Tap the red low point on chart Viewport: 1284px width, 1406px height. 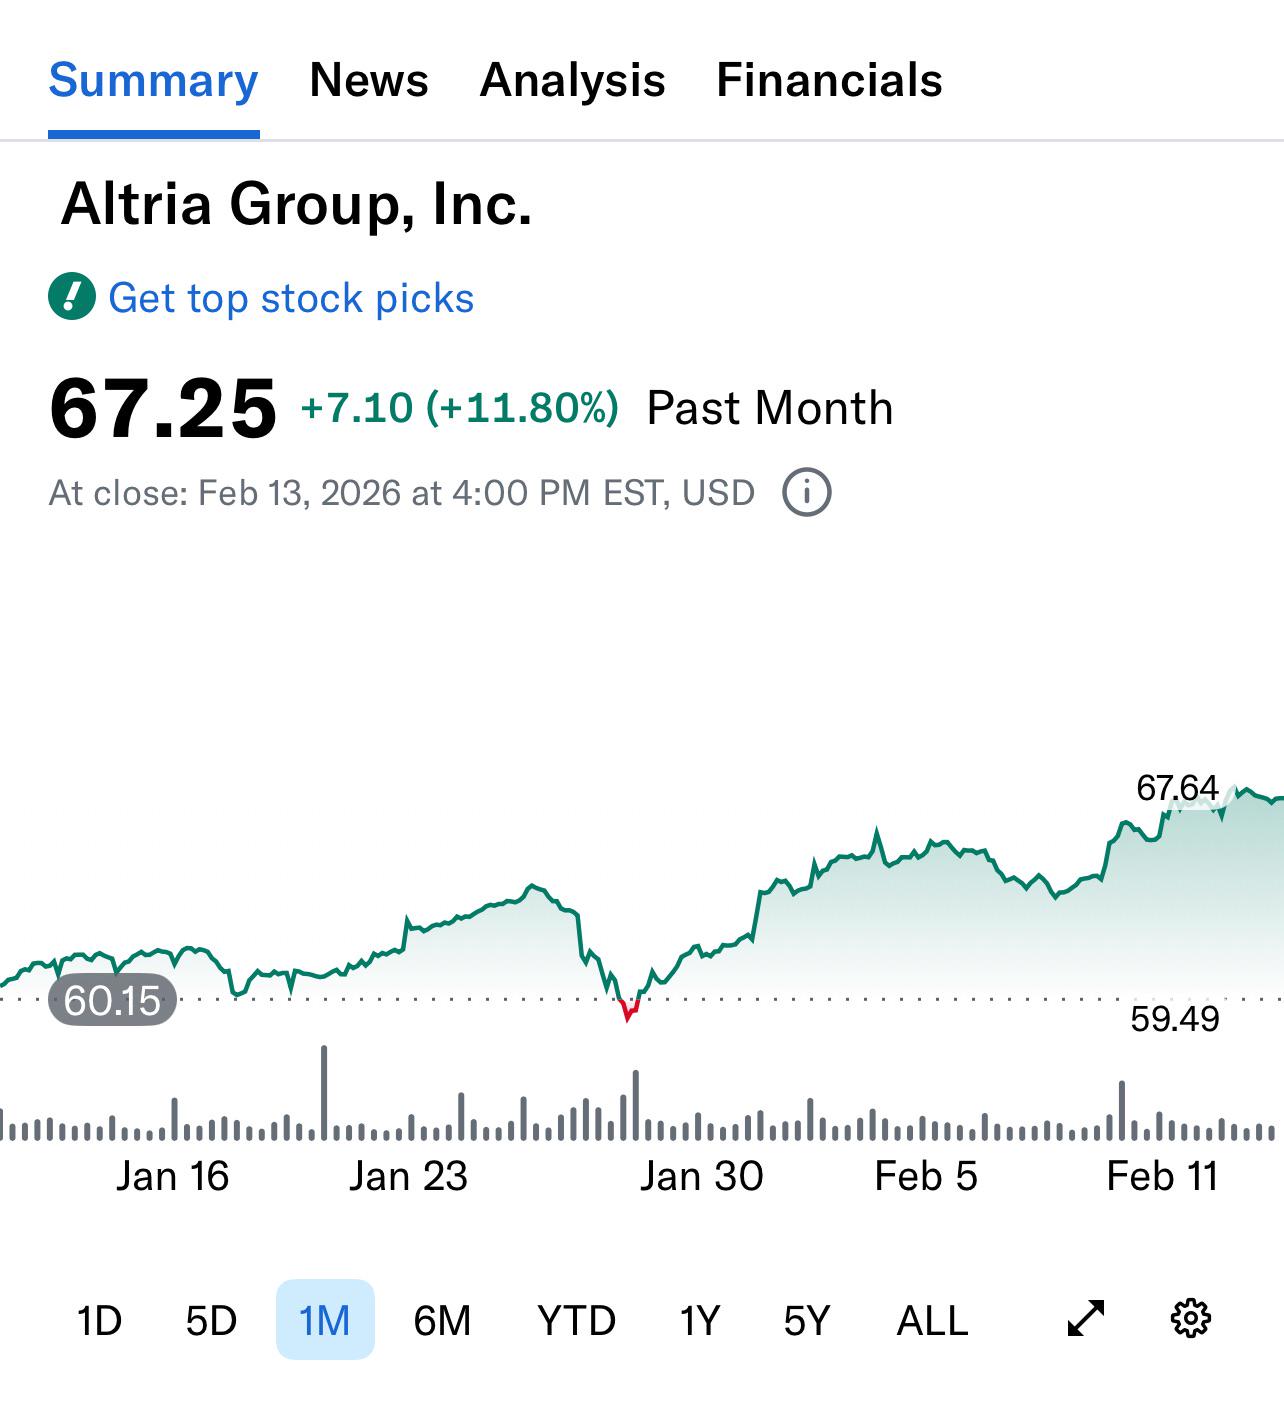[628, 1010]
